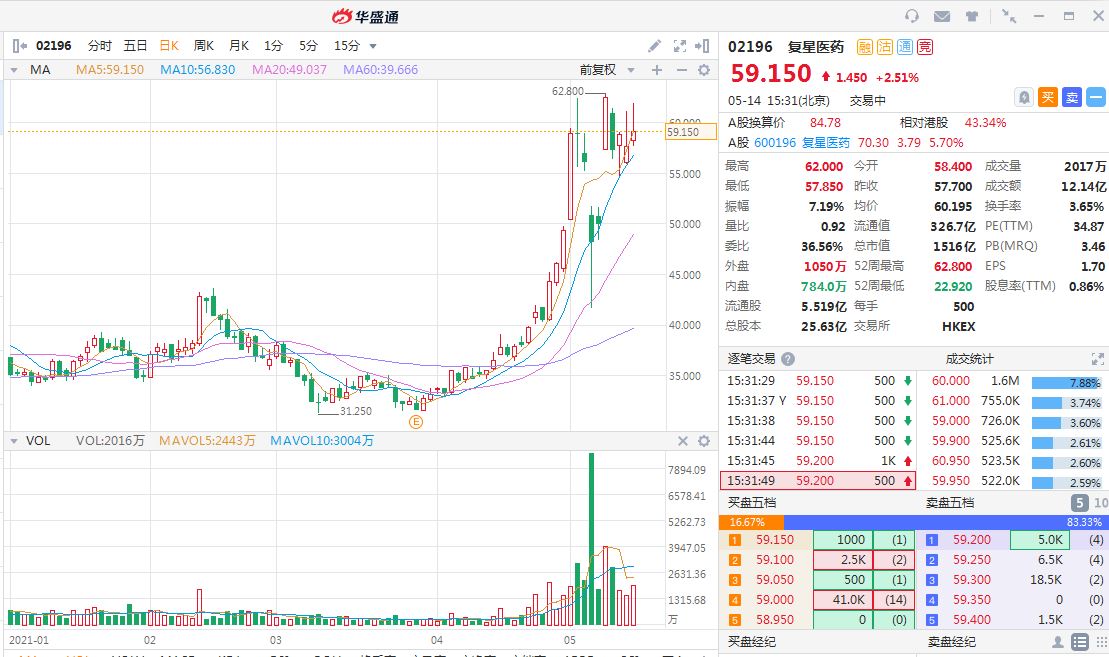Click the E earnings marker on chart
The width and height of the screenshot is (1109, 657).
pyautogui.click(x=416, y=422)
